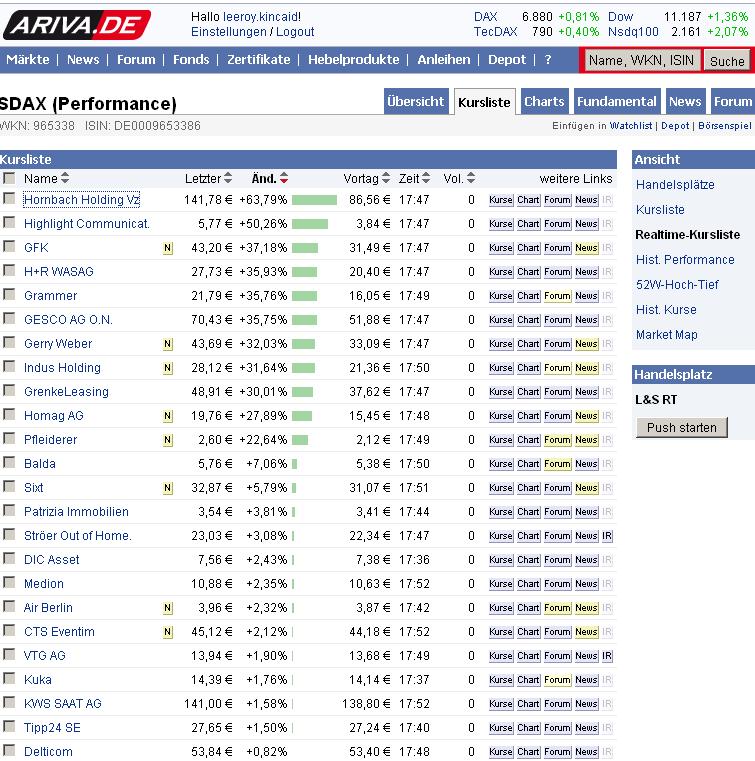Open the N news badge for CTS Eventim
This screenshot has height=761, width=755.
(168, 632)
